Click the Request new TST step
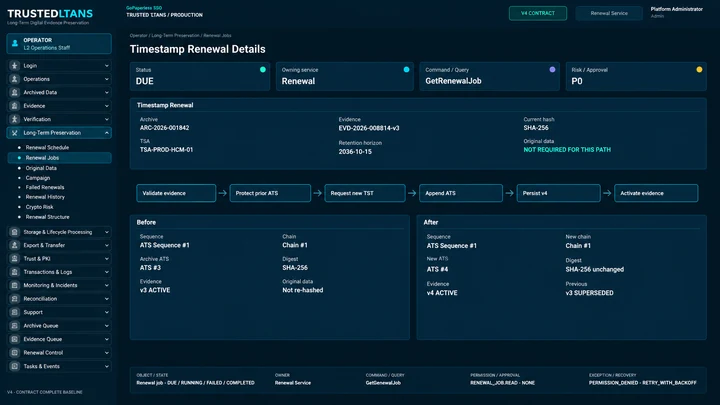The image size is (720, 405). click(x=365, y=193)
